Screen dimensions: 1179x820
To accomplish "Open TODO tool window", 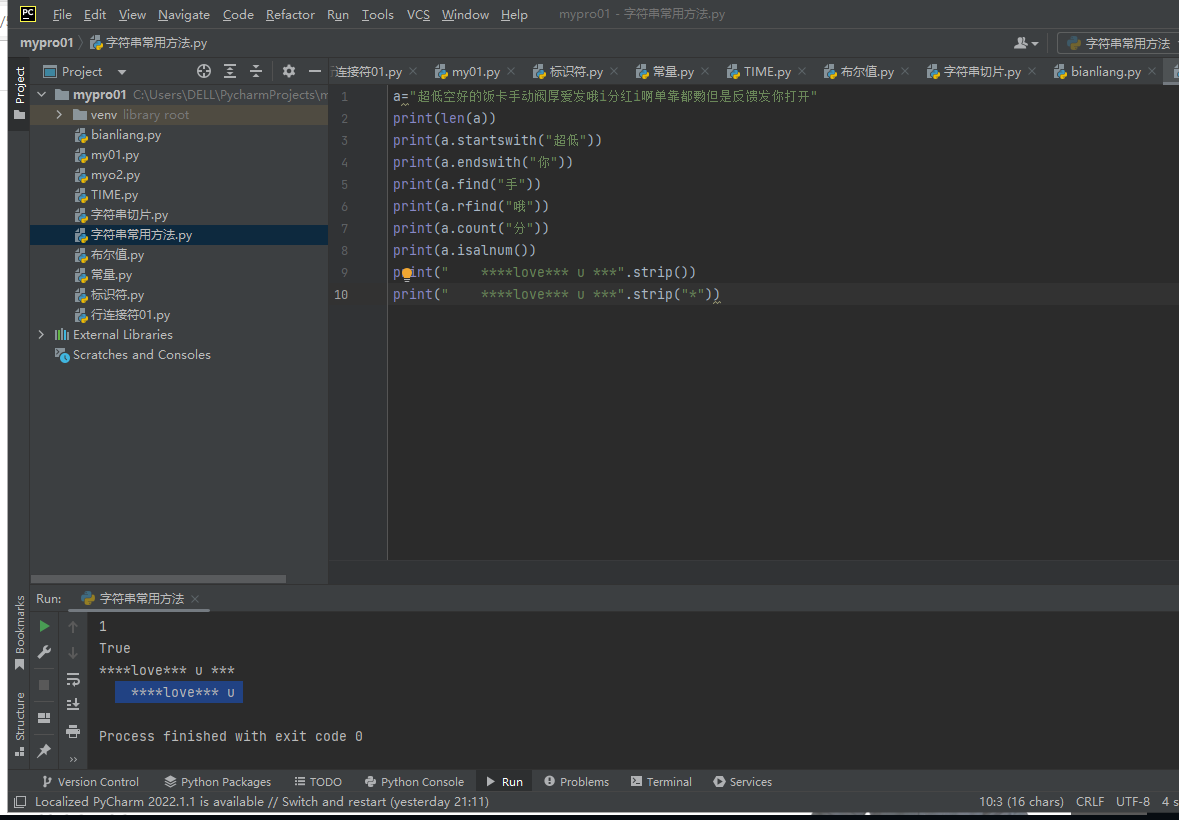I will click(x=318, y=782).
